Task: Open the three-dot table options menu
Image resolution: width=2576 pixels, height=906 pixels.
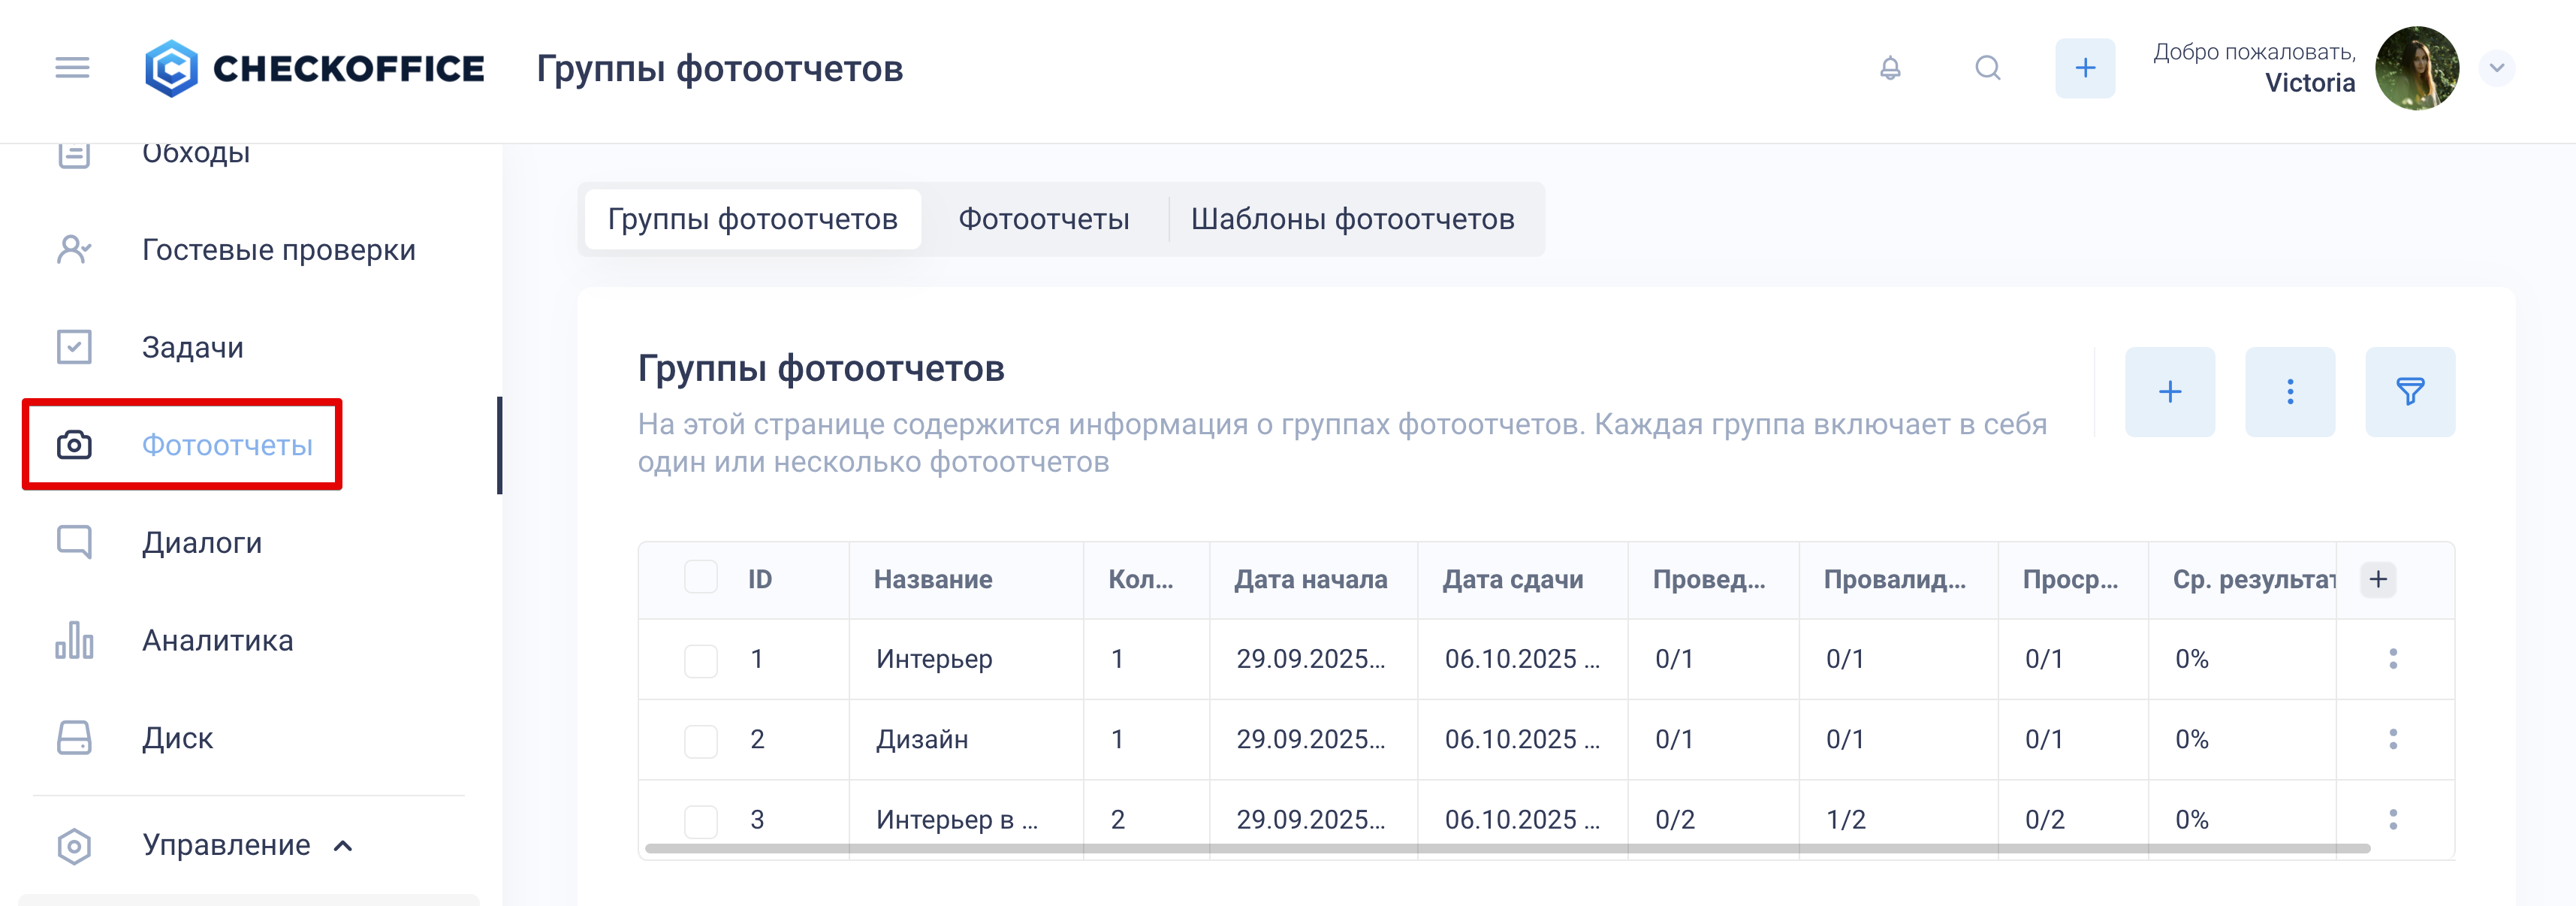Action: 2289,391
